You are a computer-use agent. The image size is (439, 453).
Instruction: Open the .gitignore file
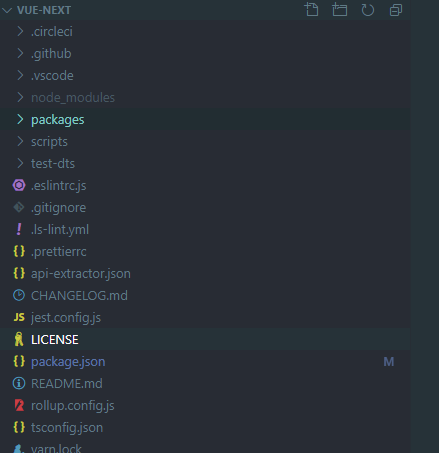click(59, 208)
